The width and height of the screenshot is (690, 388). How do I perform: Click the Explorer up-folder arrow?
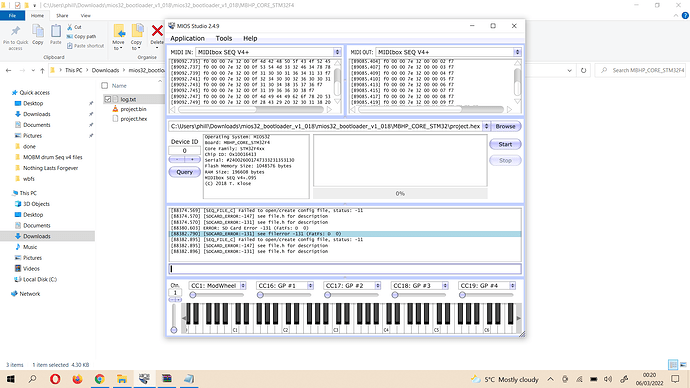(42, 70)
